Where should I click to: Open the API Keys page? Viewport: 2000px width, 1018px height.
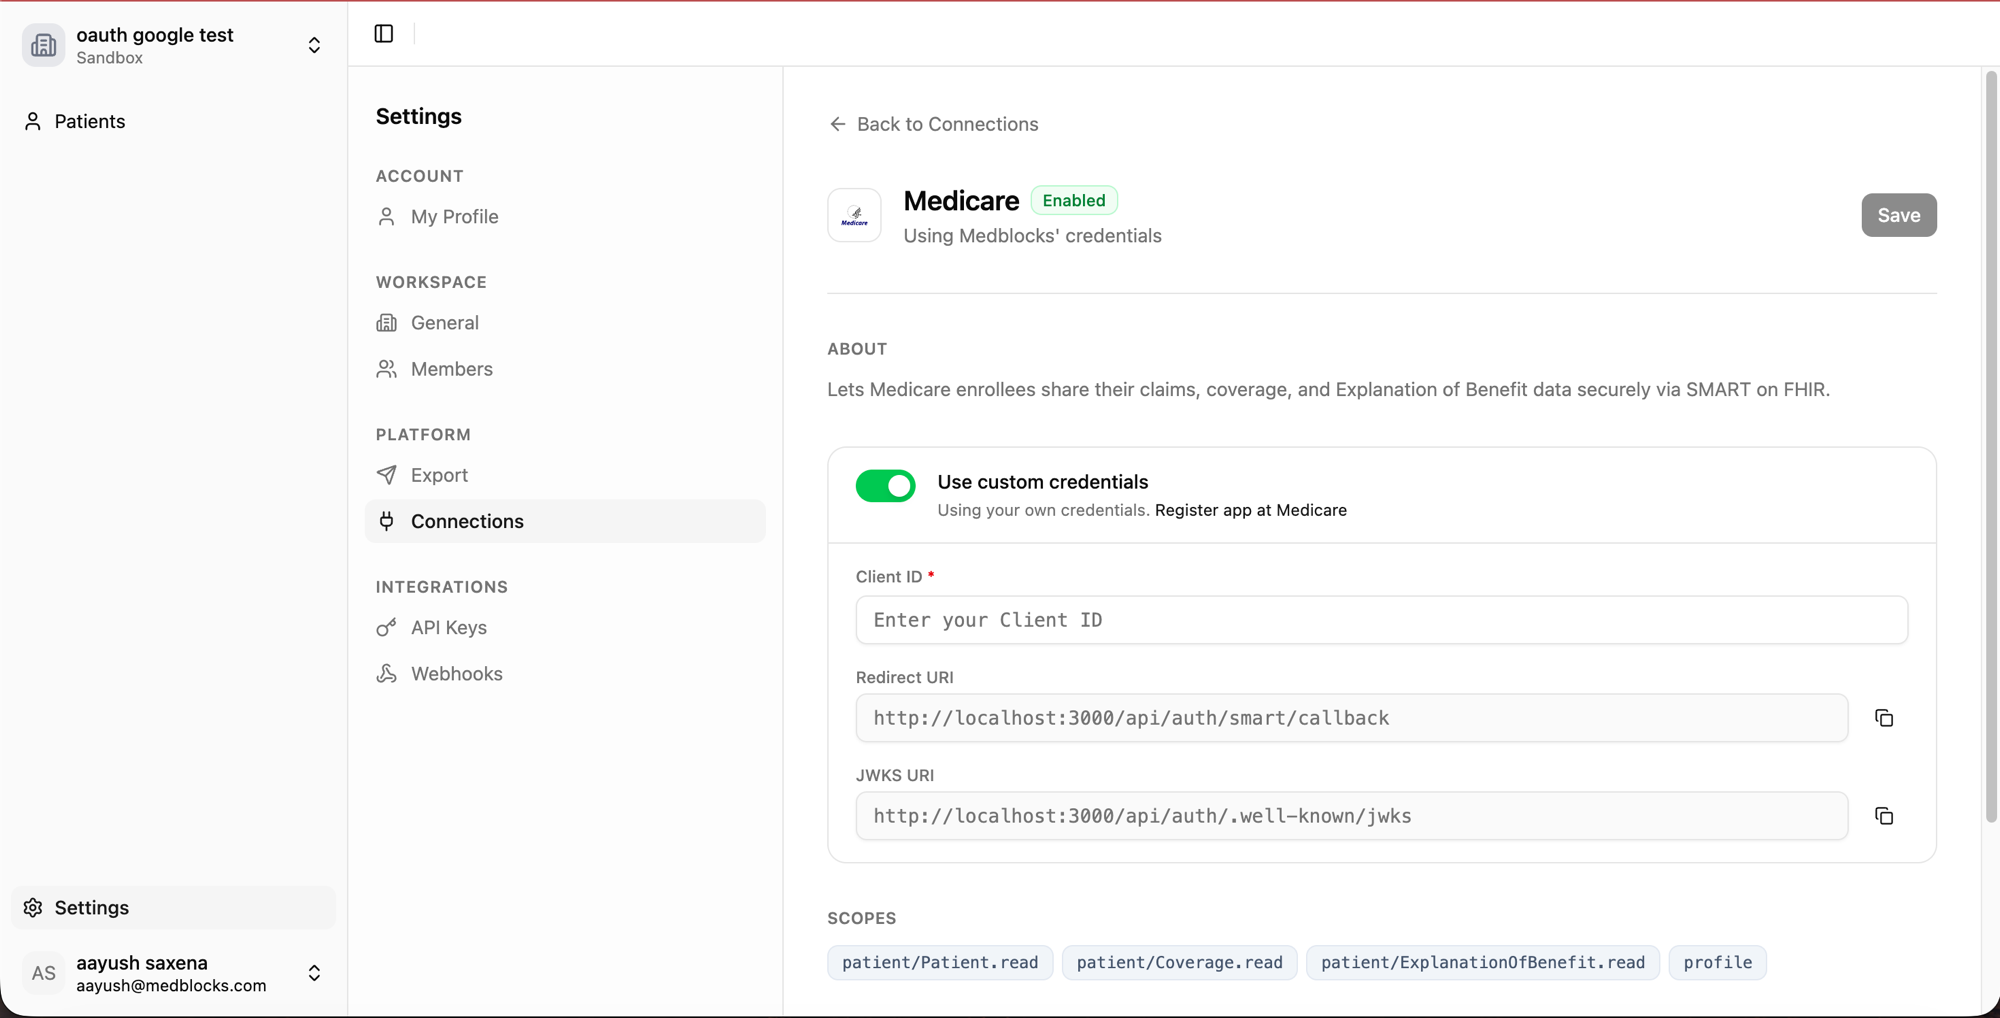point(565,627)
